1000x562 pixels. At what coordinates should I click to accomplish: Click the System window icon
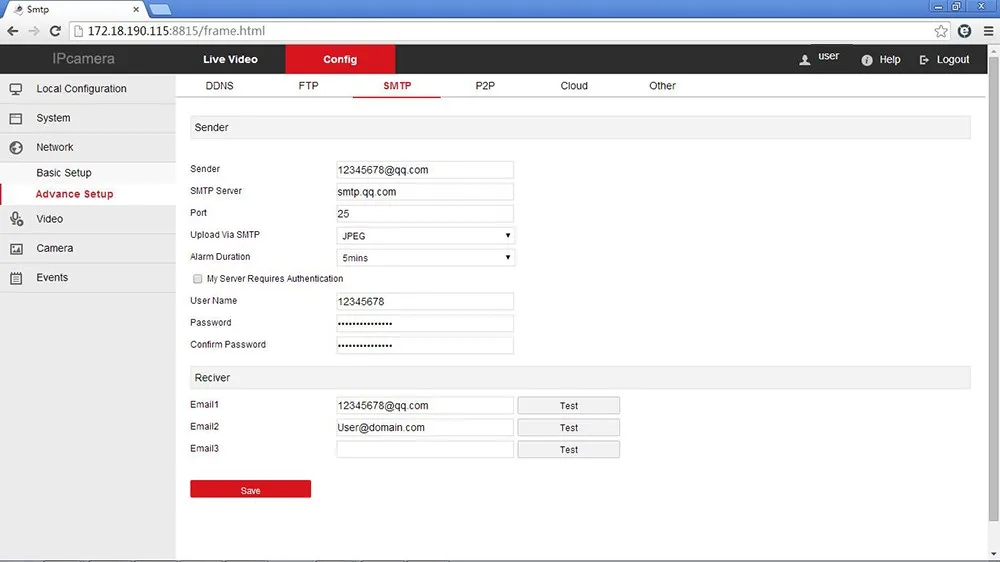(x=16, y=119)
